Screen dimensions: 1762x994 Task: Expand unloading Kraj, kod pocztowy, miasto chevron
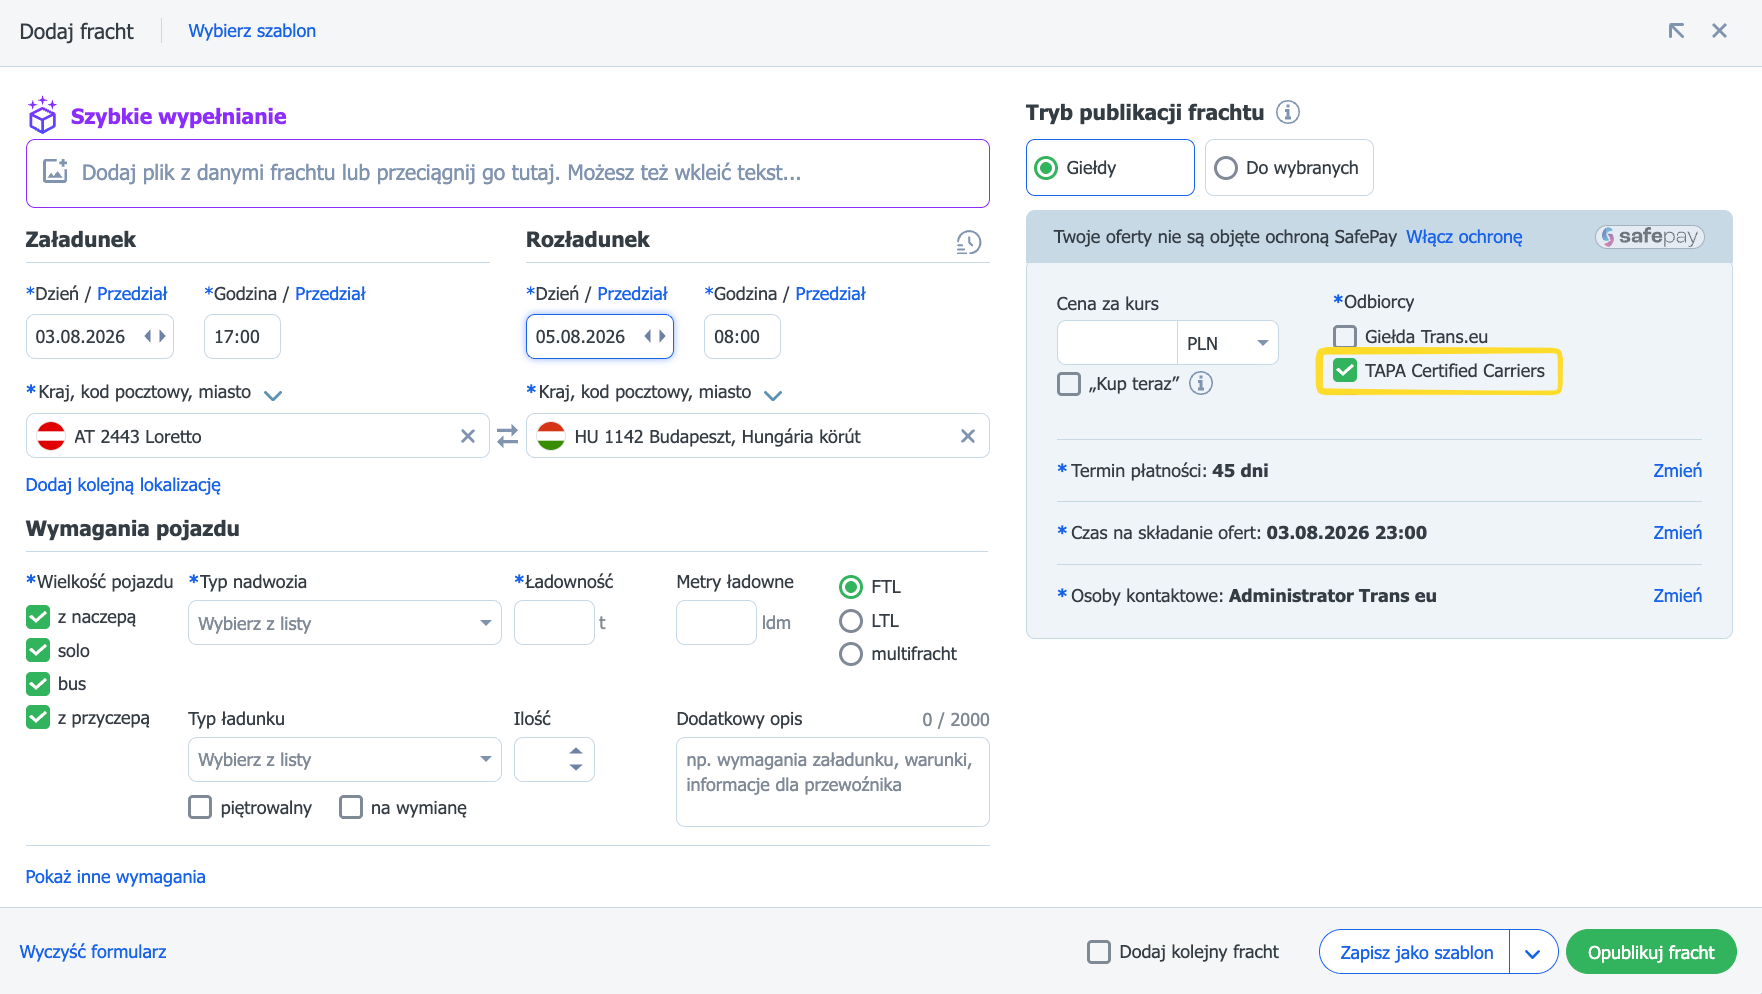773,395
